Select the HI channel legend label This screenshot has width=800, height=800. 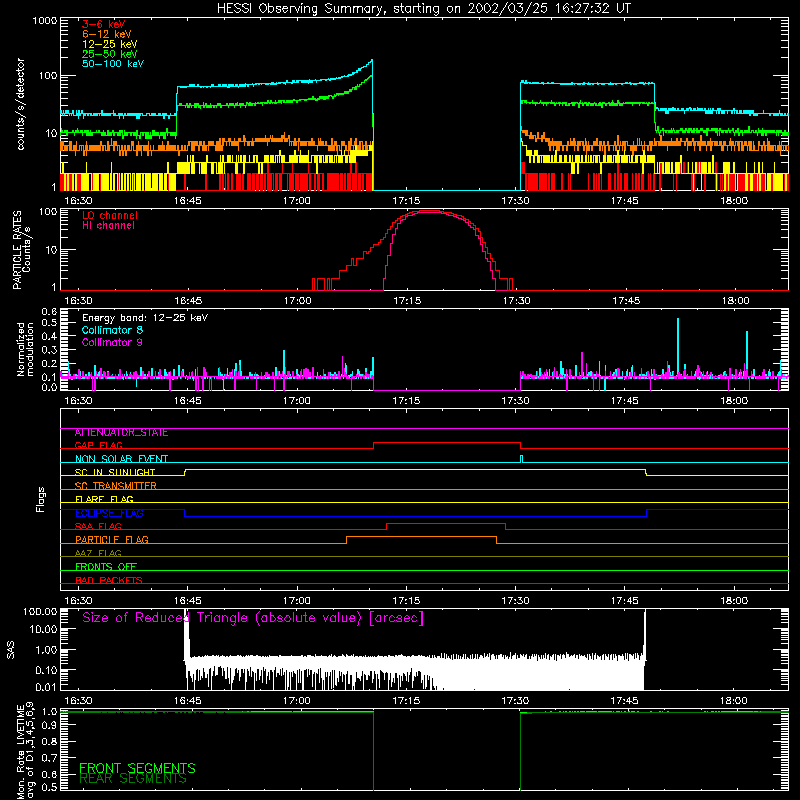click(108, 226)
